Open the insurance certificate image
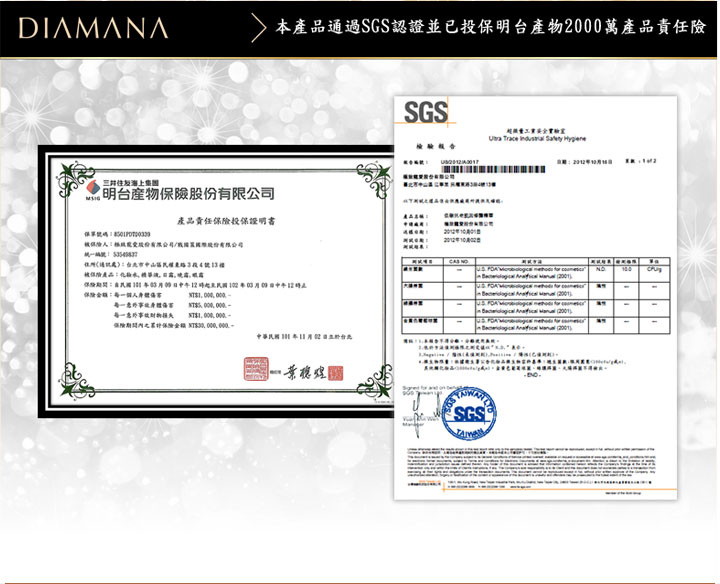 coord(216,281)
